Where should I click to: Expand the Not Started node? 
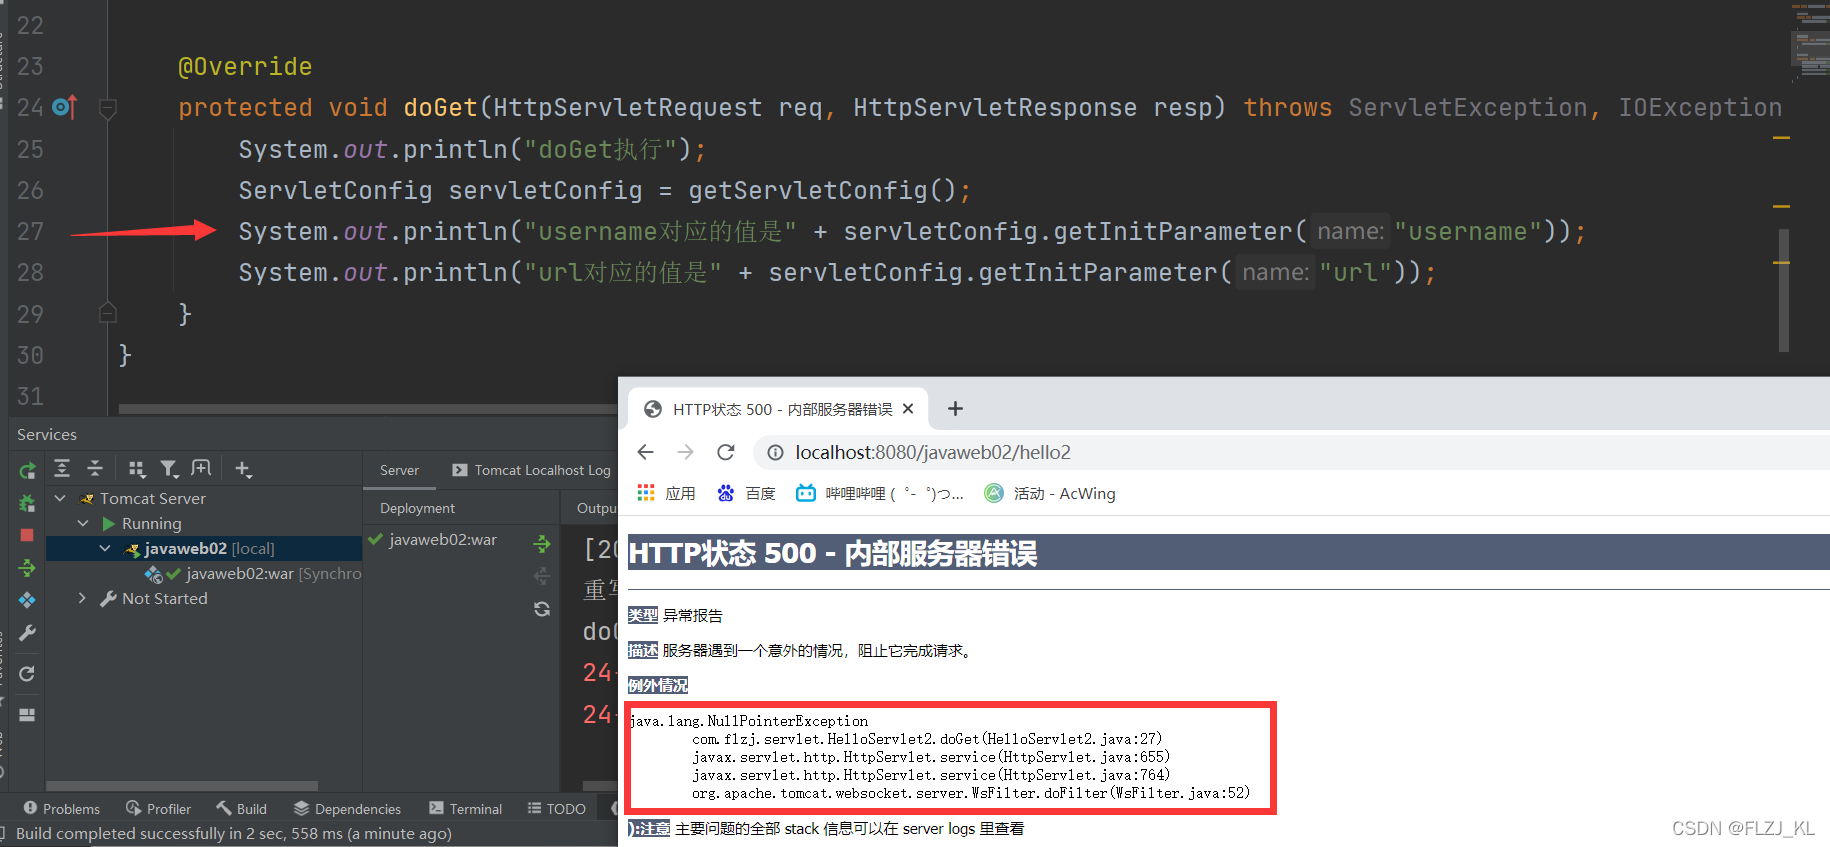(82, 598)
